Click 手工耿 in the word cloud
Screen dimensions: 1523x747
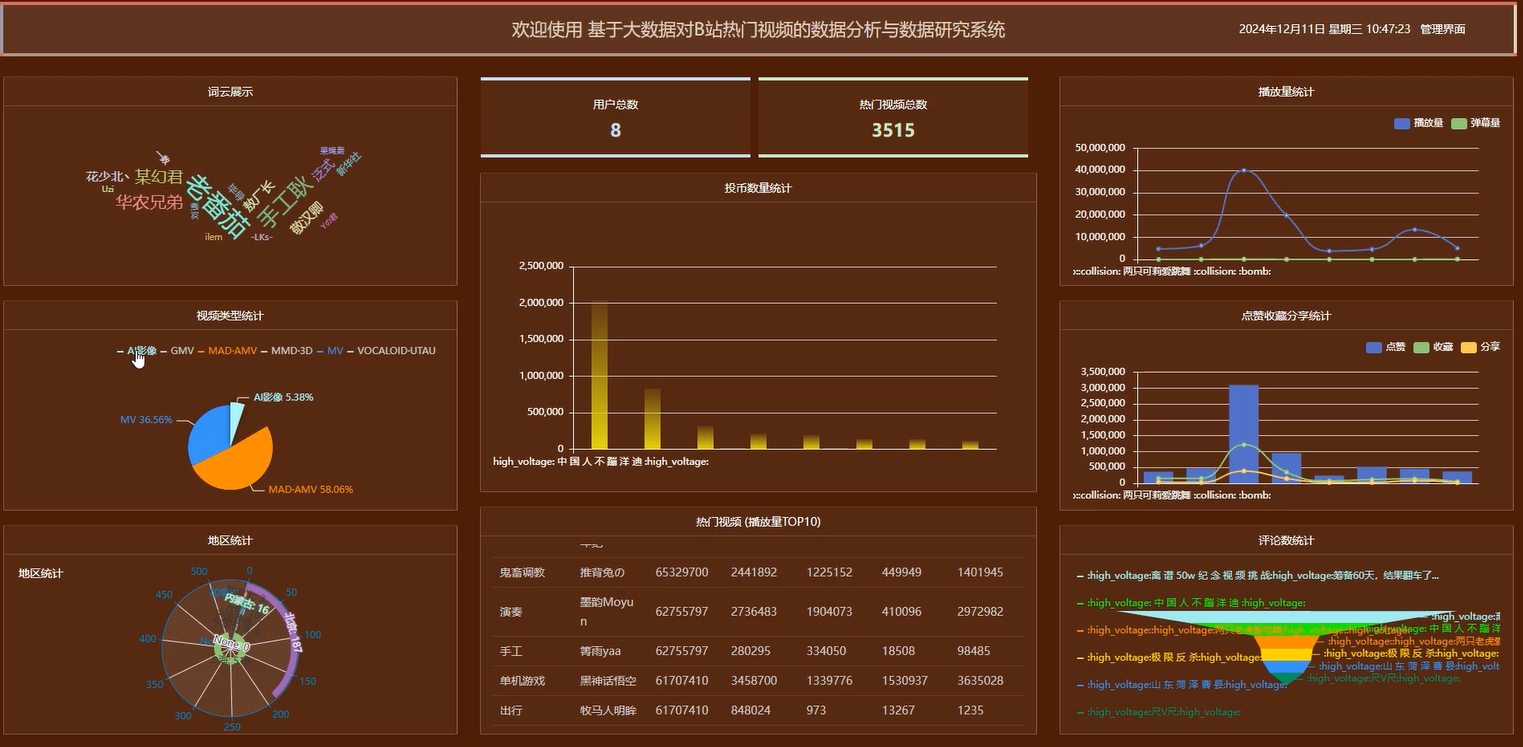283,202
